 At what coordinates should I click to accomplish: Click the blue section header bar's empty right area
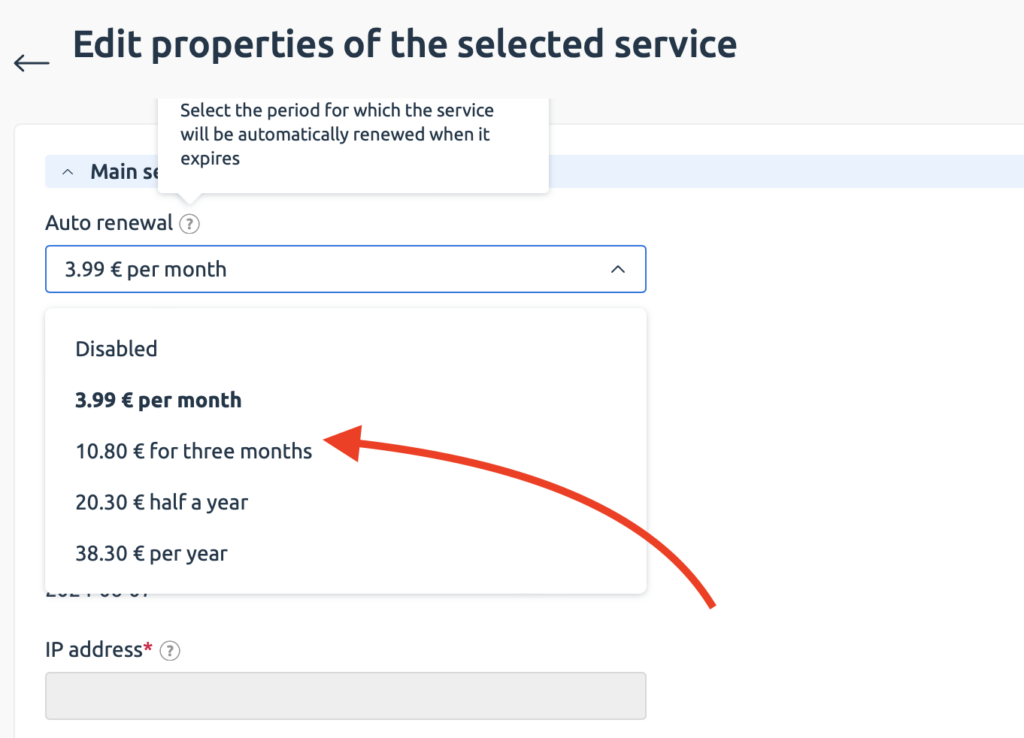(786, 171)
